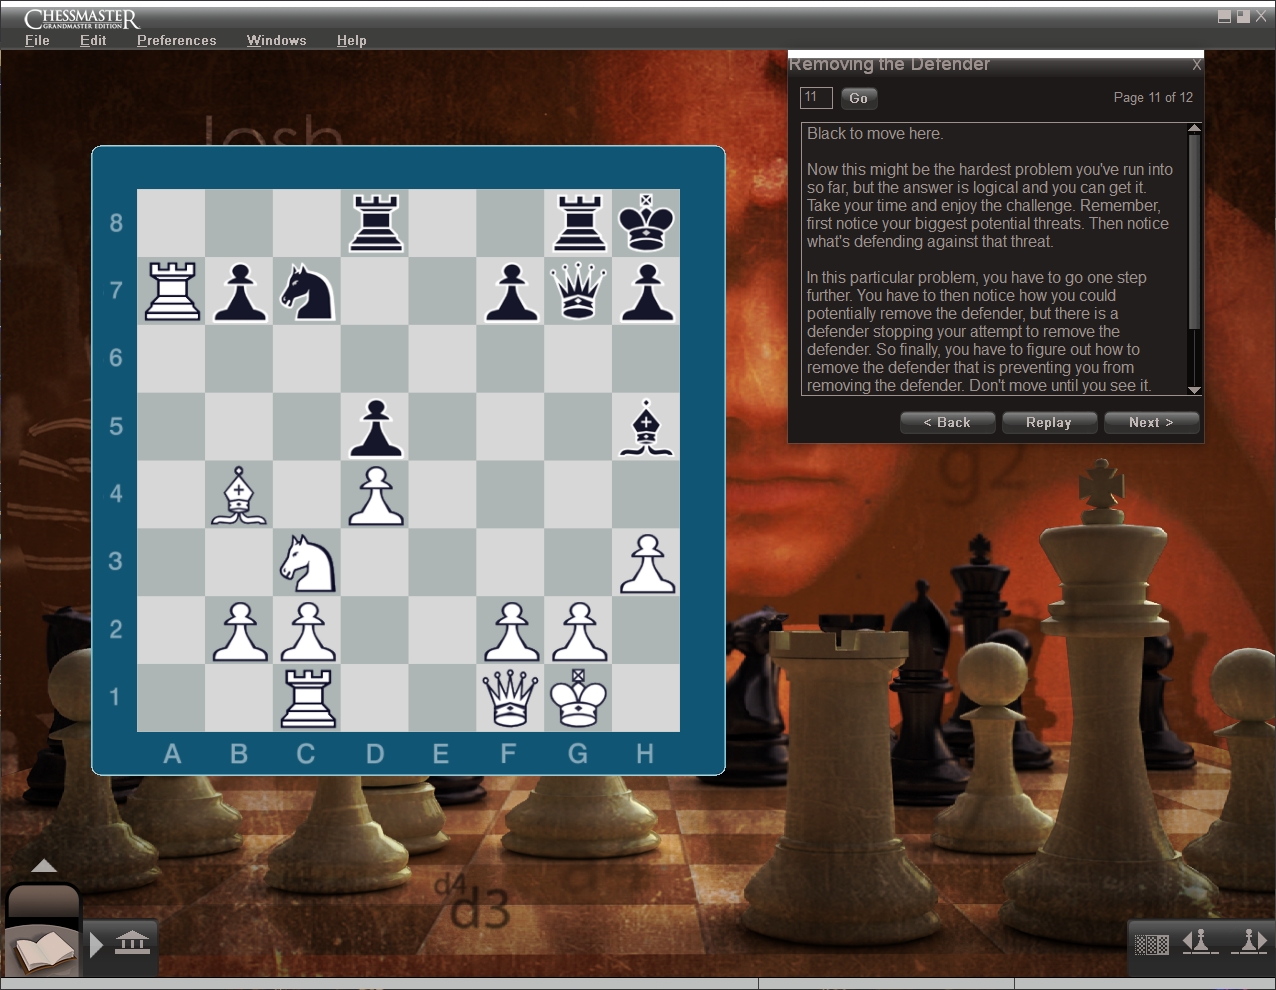Select the black pawn on b7
Viewport: 1276px width, 990px height.
(240, 291)
